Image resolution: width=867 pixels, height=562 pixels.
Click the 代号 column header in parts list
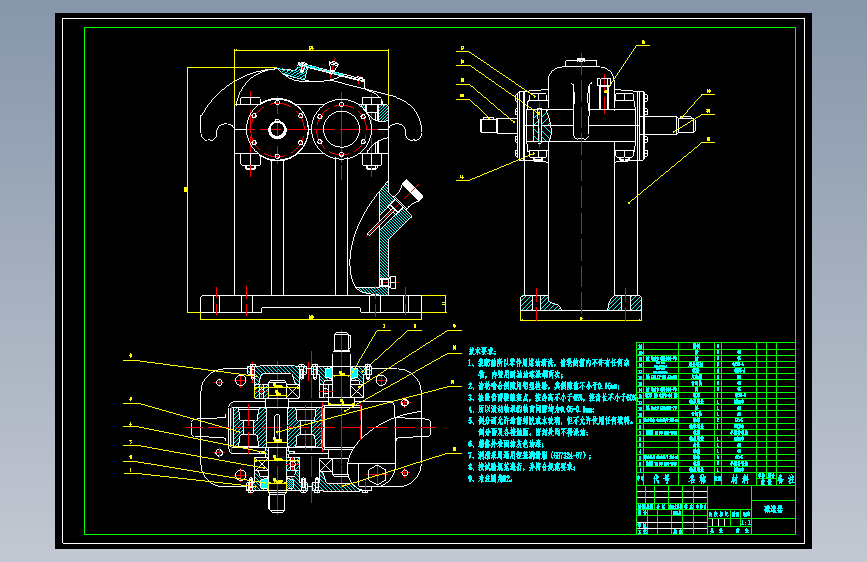coord(661,479)
